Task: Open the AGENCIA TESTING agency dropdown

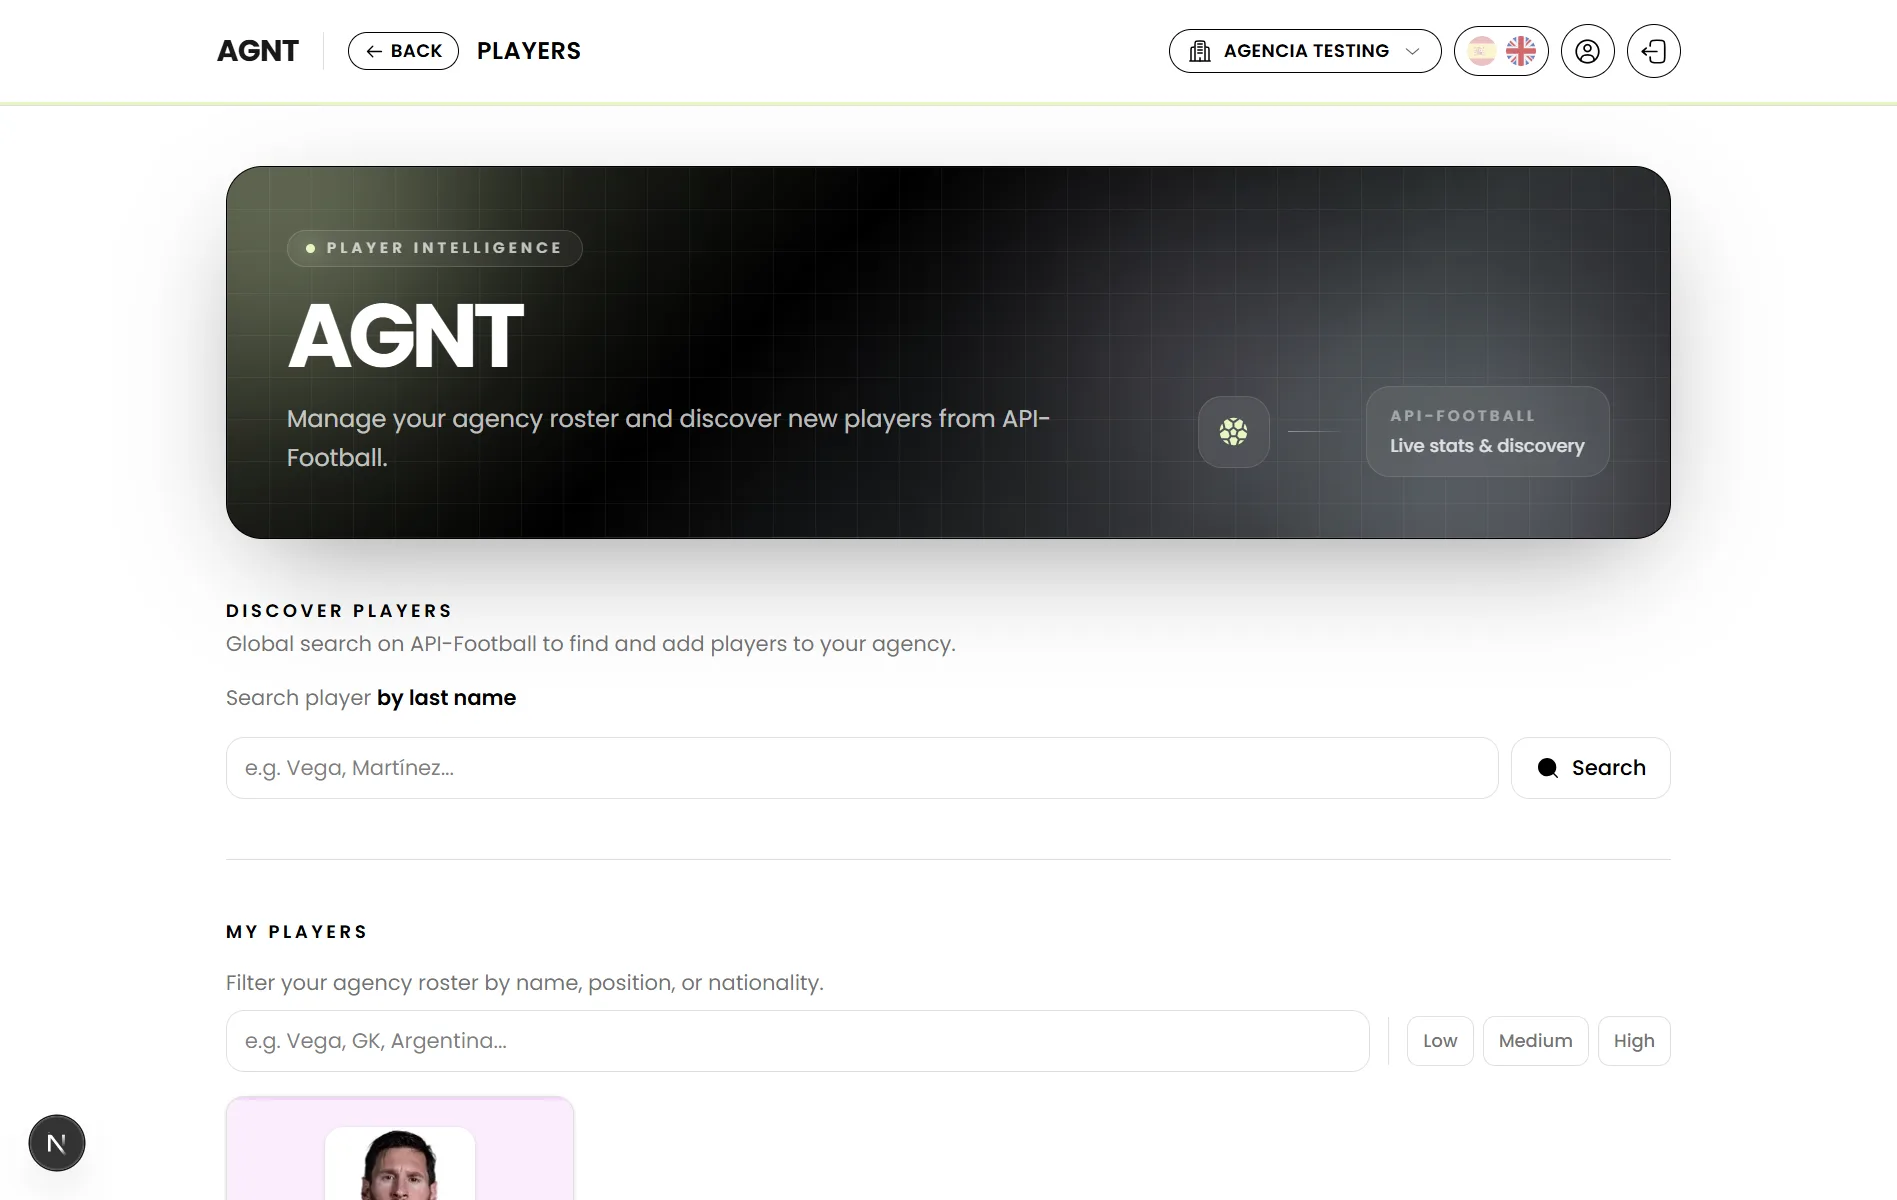Action: tap(1305, 51)
